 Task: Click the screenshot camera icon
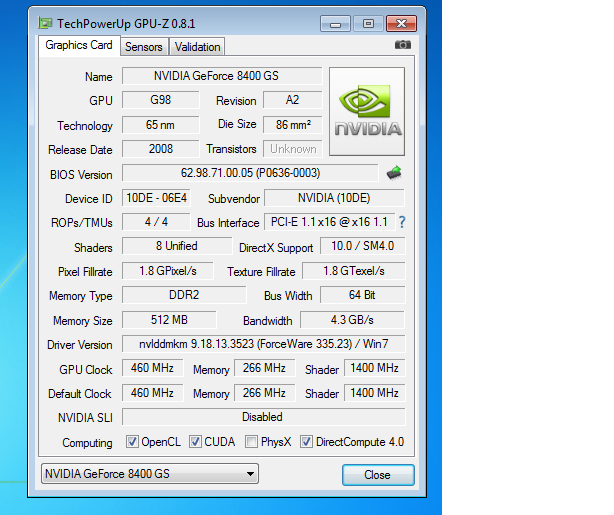403,45
